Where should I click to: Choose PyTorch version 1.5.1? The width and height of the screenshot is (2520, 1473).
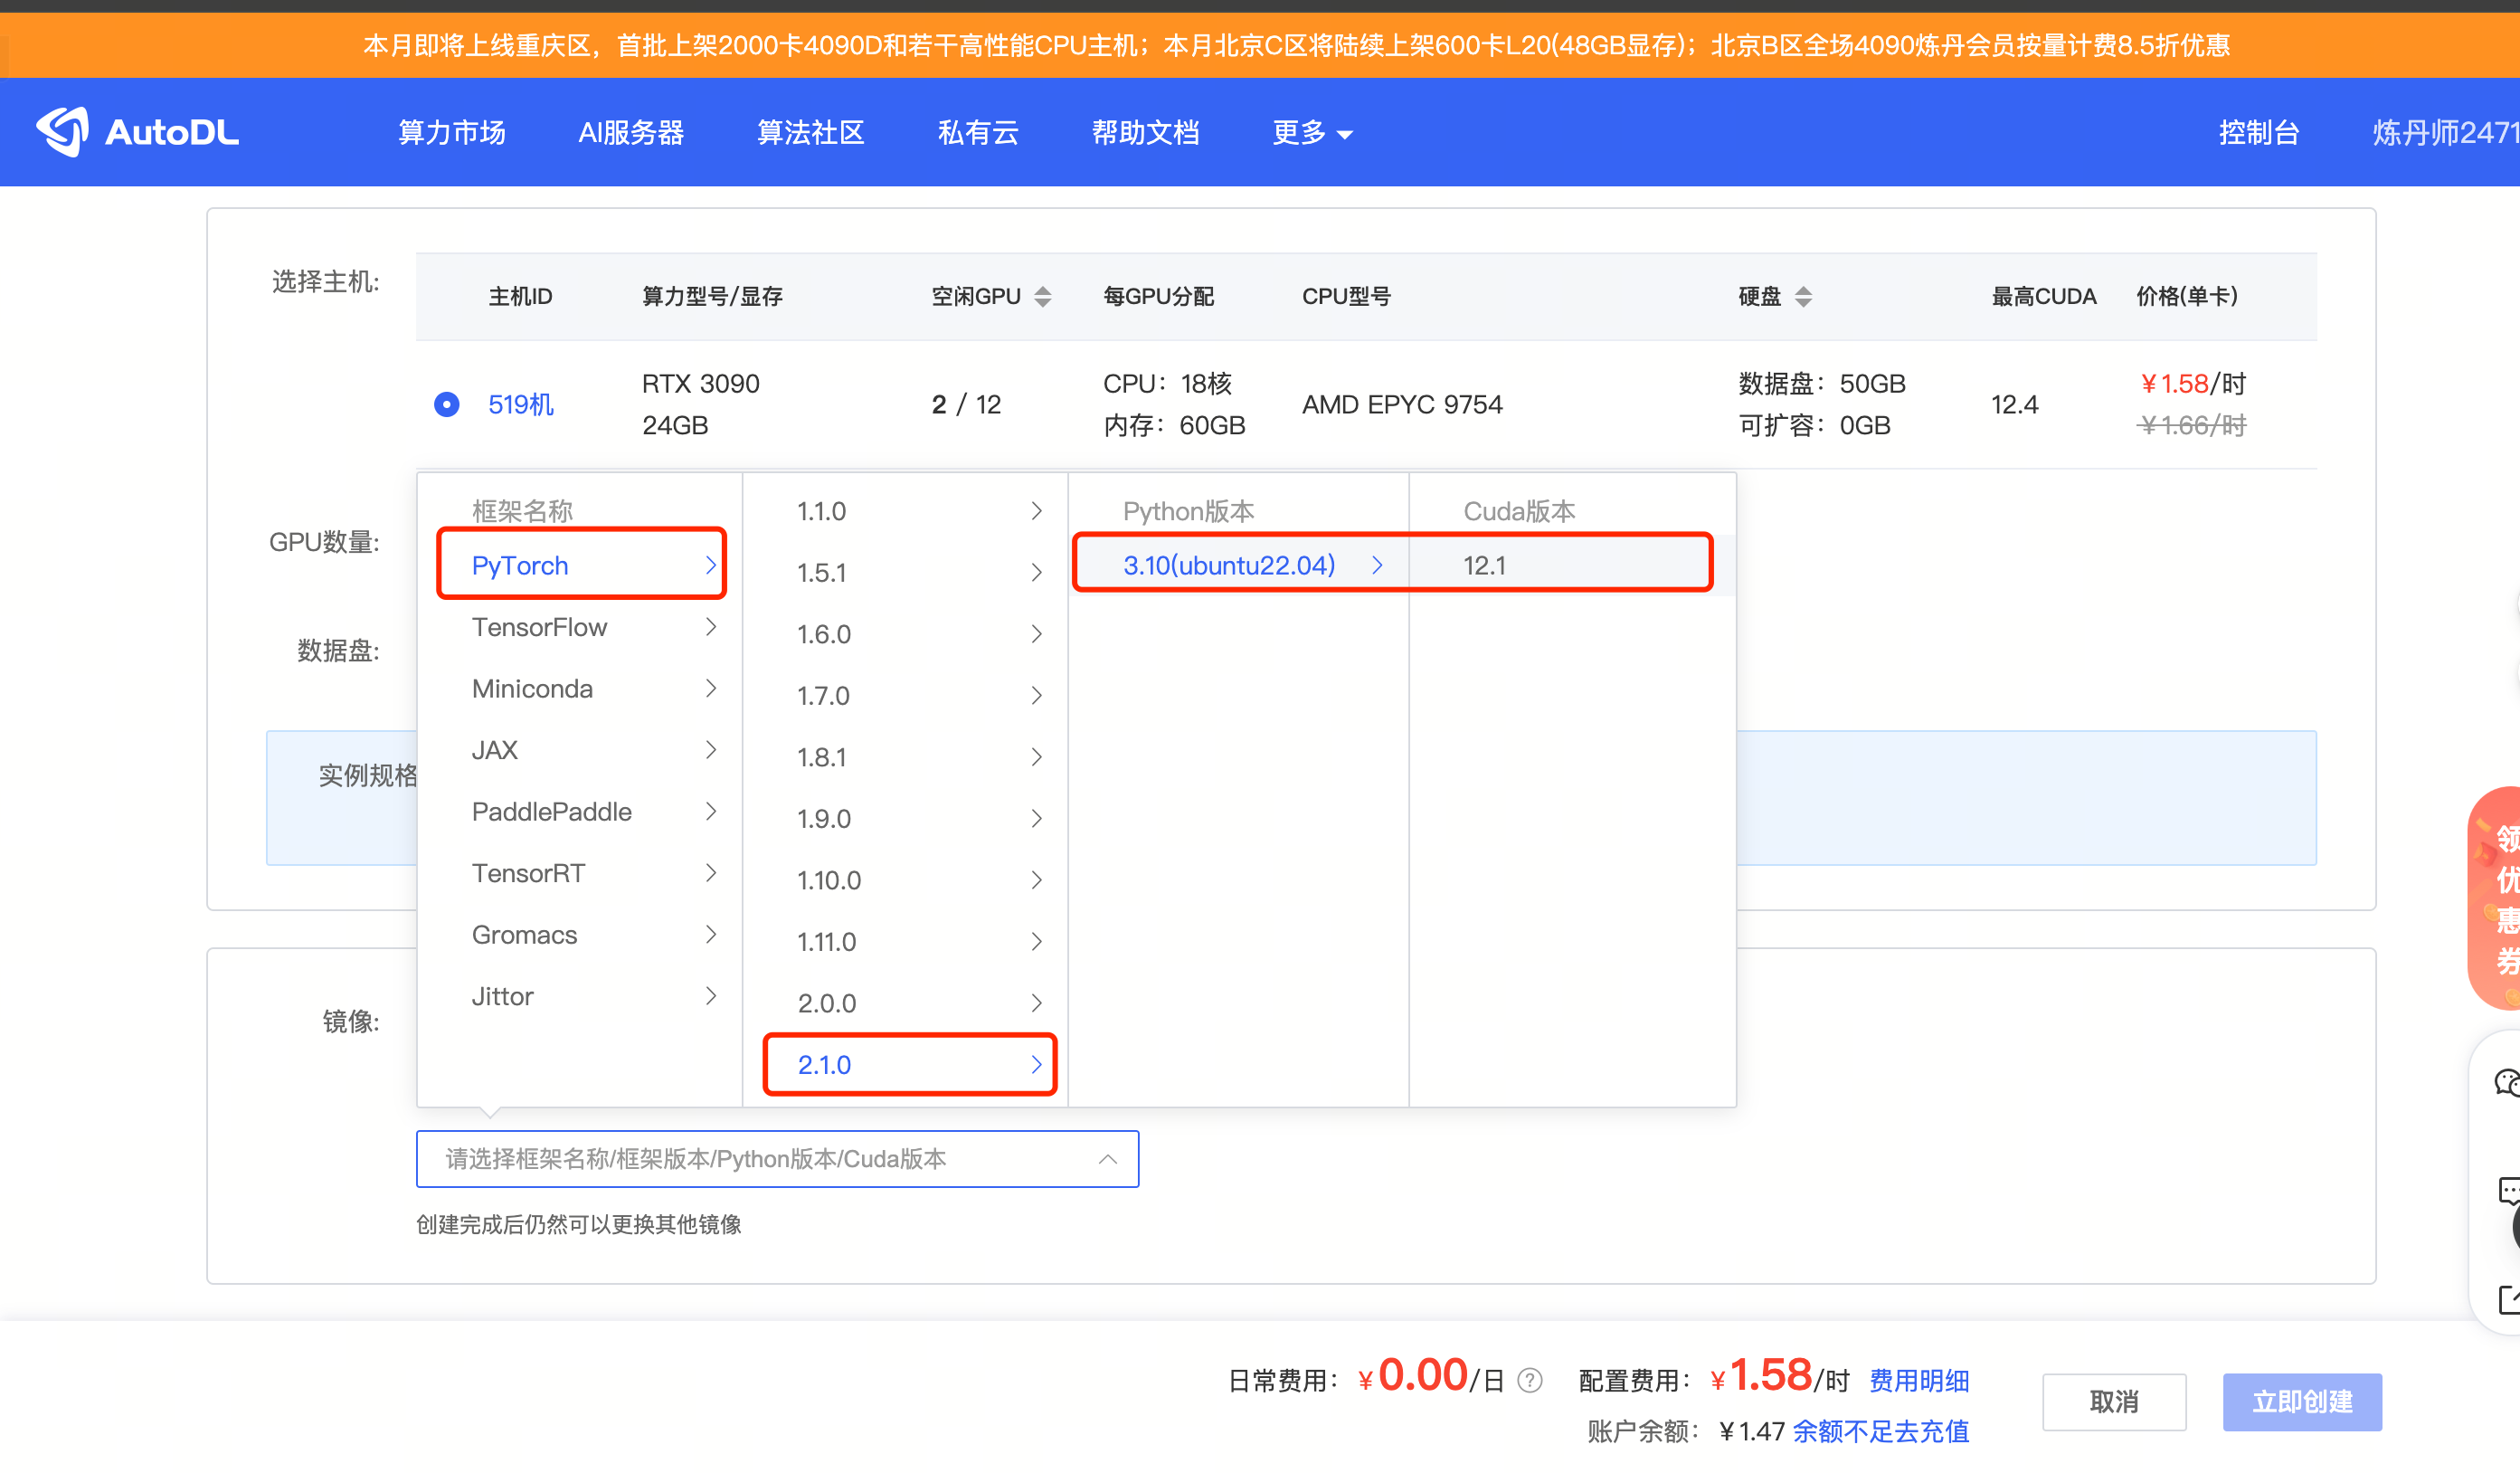point(907,572)
